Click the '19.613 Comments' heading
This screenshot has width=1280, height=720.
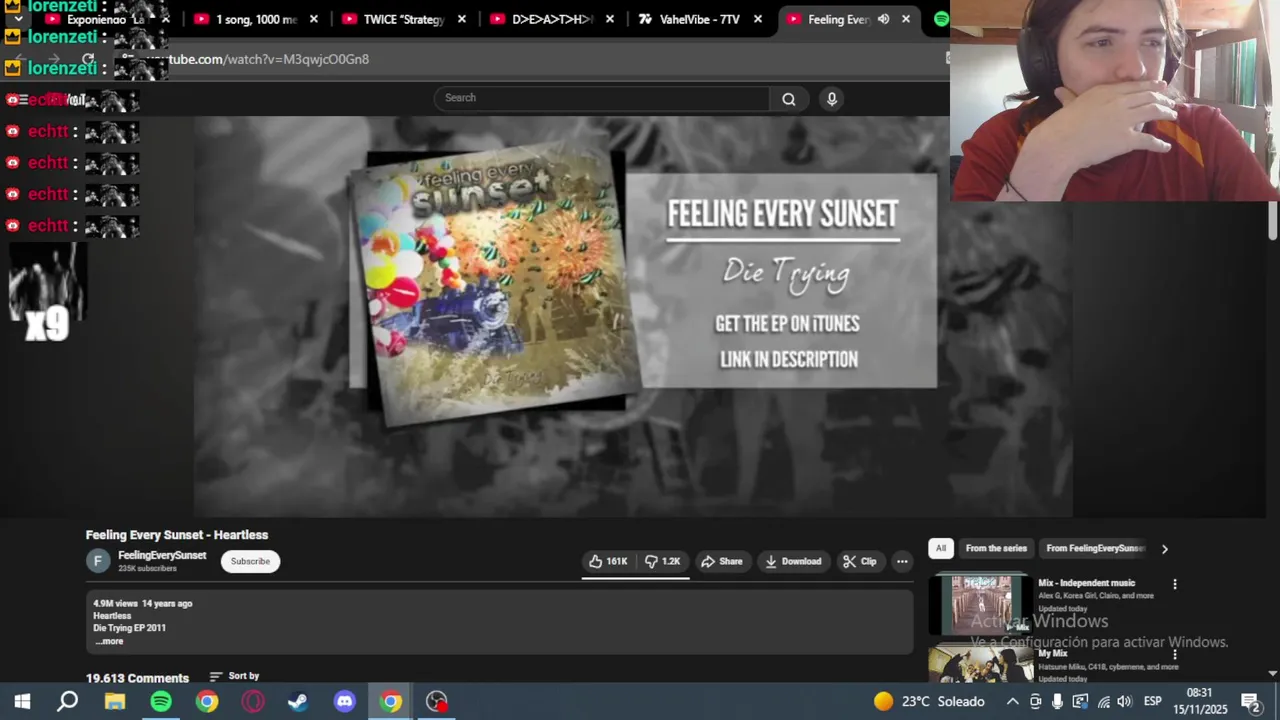click(x=137, y=678)
